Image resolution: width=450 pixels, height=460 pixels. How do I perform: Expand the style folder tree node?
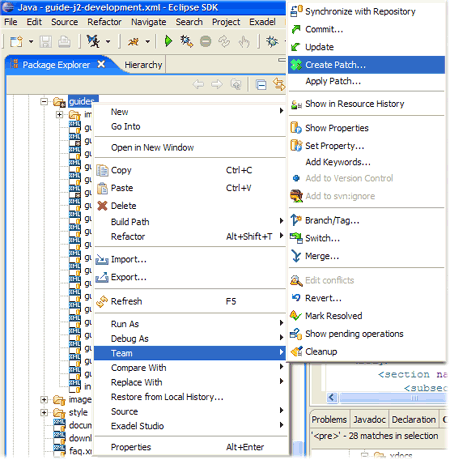point(44,412)
